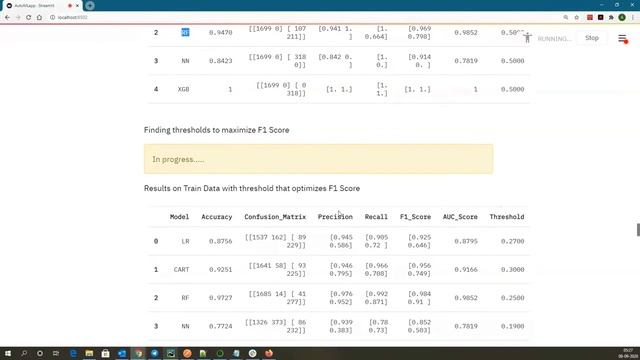Open Windows search from the taskbar
The height and width of the screenshot is (360, 640).
coord(24,353)
